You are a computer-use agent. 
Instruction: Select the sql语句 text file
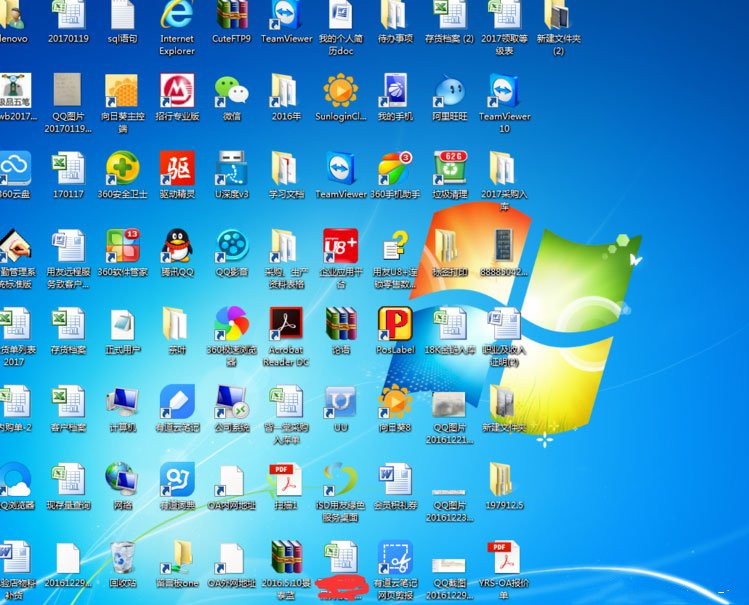click(123, 22)
